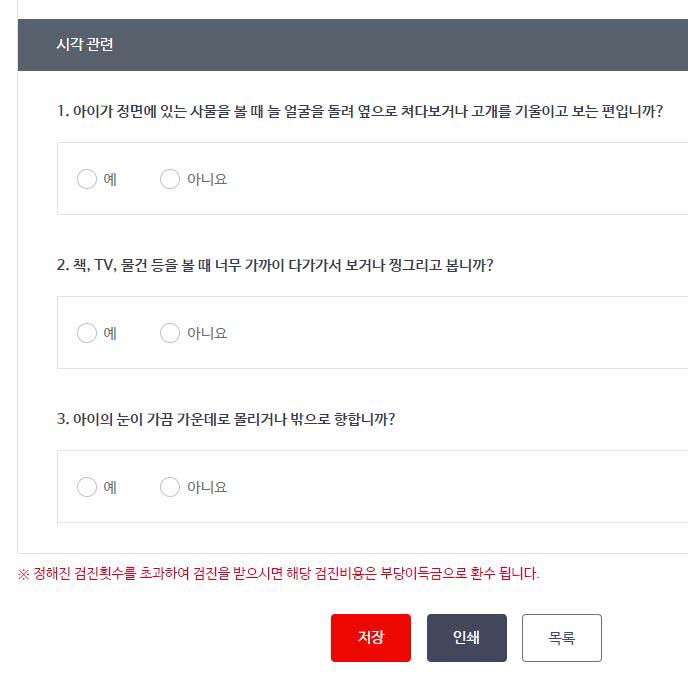Select 예 radio circle for question 1
The width and height of the screenshot is (688, 676).
click(87, 179)
